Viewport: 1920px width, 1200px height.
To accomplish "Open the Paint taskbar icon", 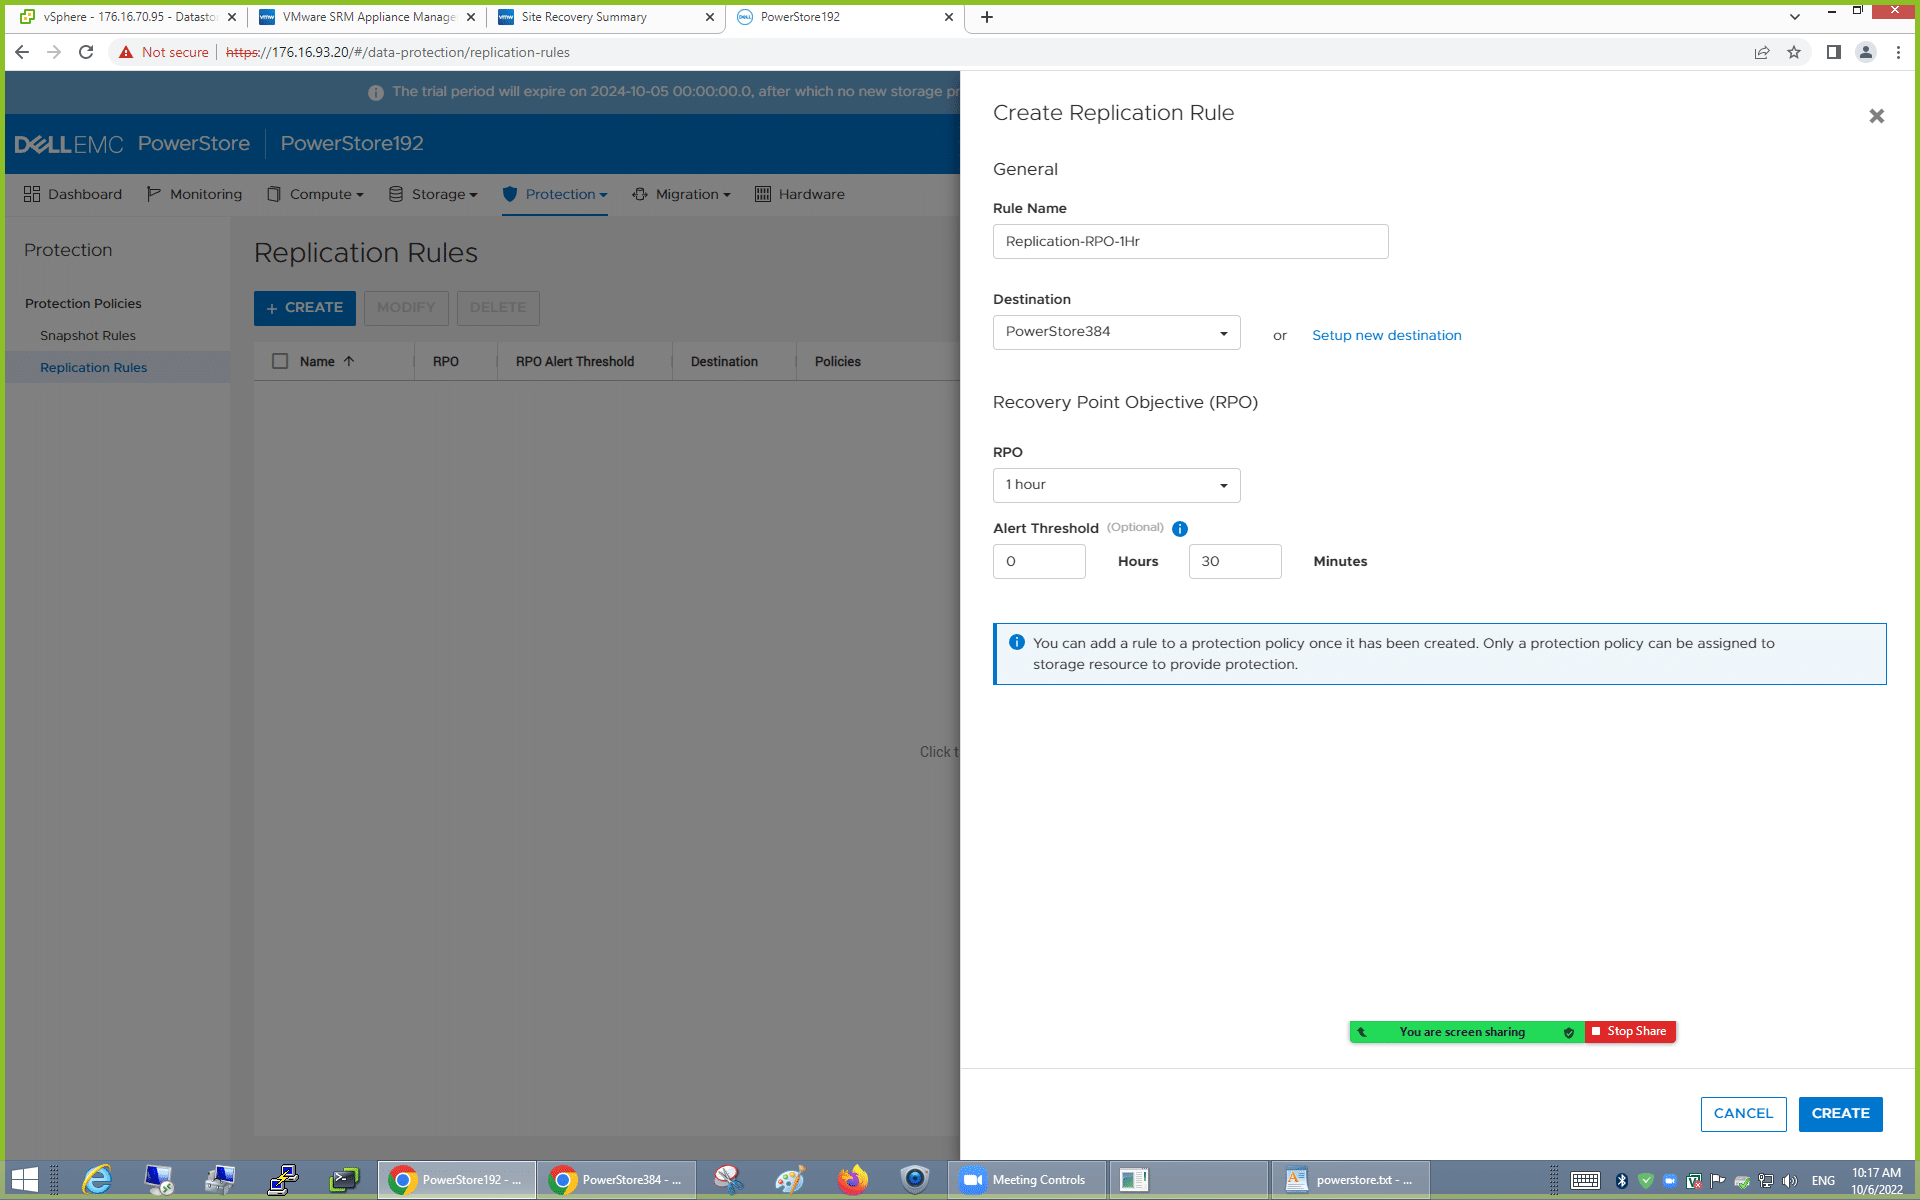I will (790, 1180).
